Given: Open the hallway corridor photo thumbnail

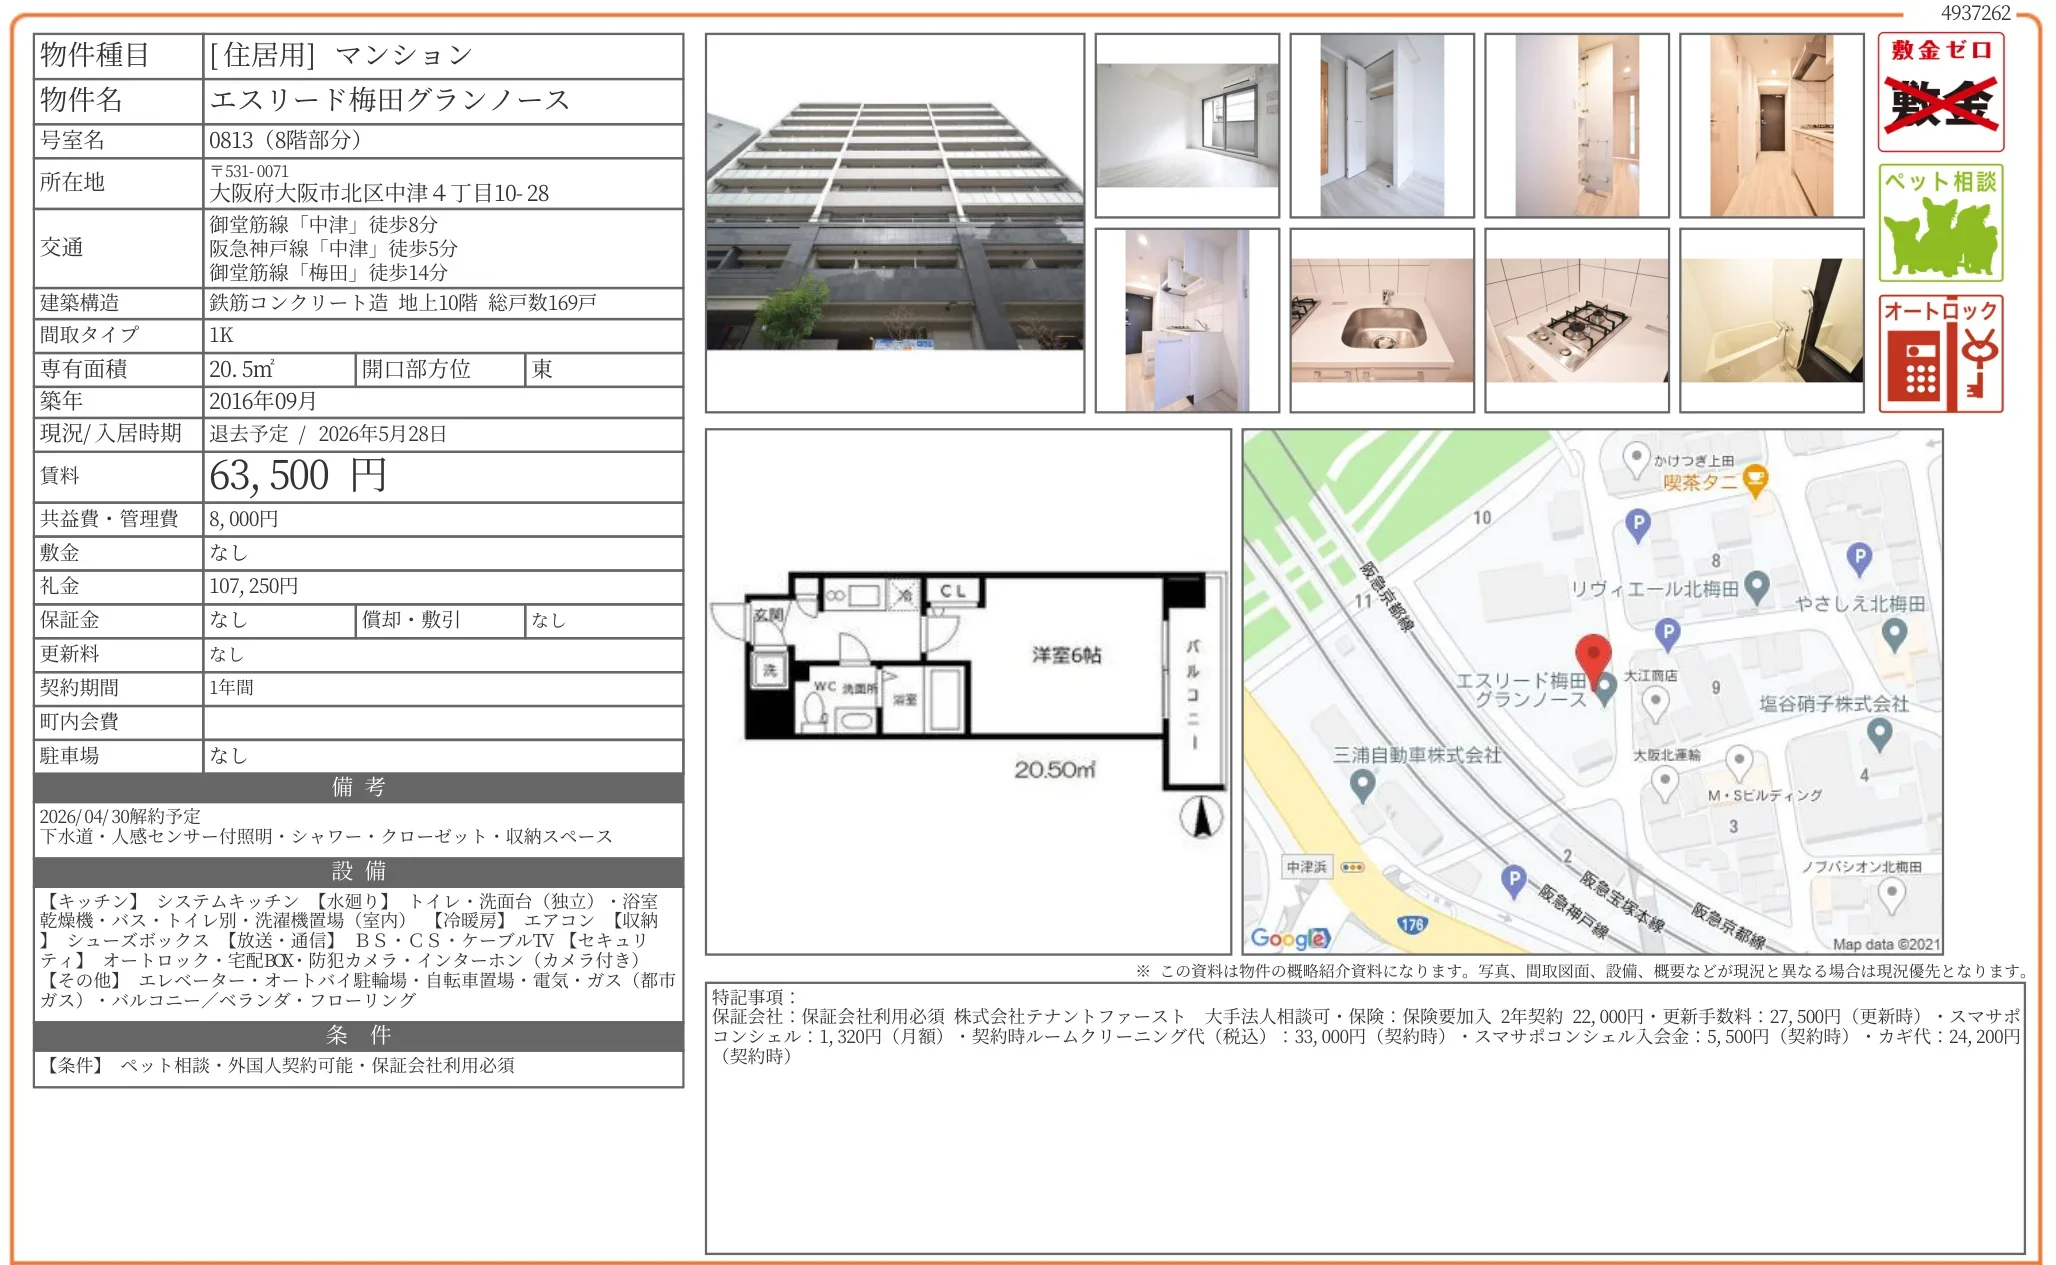Looking at the screenshot, I should point(1771,125).
